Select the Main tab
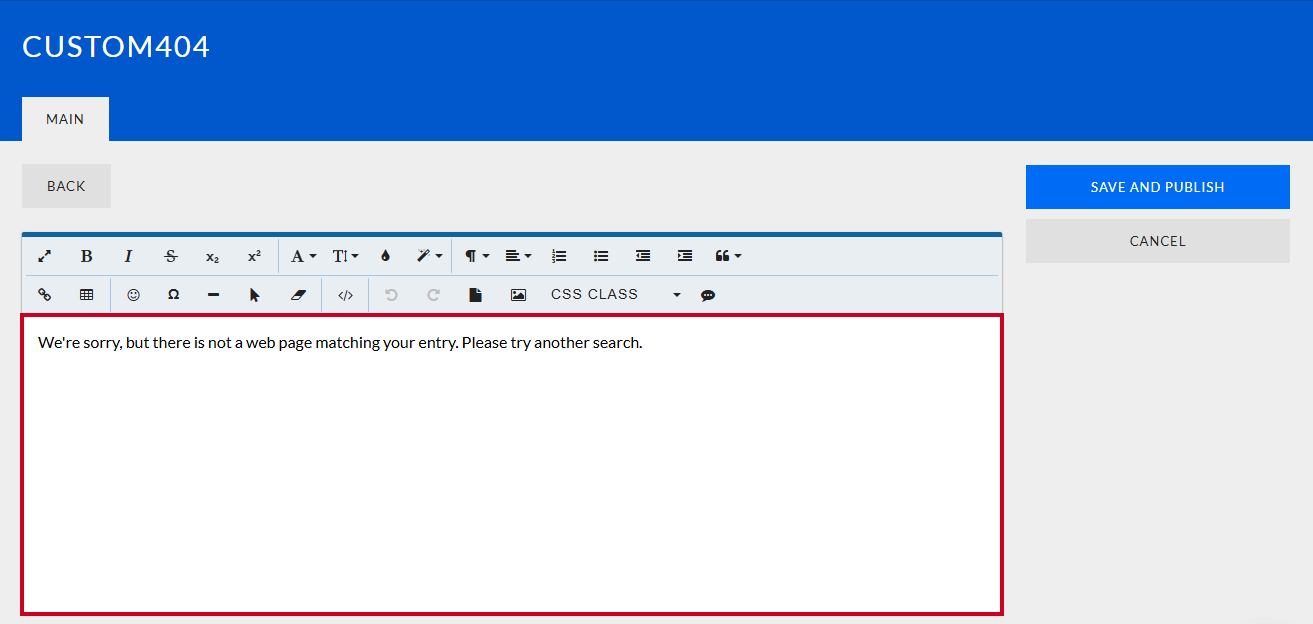1313x624 pixels. click(65, 119)
